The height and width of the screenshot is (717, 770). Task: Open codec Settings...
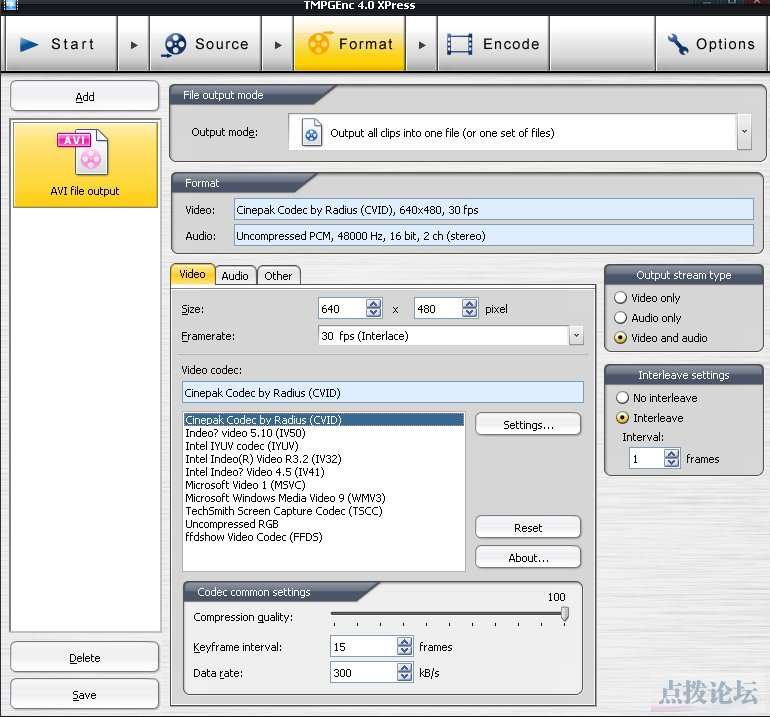tap(528, 424)
